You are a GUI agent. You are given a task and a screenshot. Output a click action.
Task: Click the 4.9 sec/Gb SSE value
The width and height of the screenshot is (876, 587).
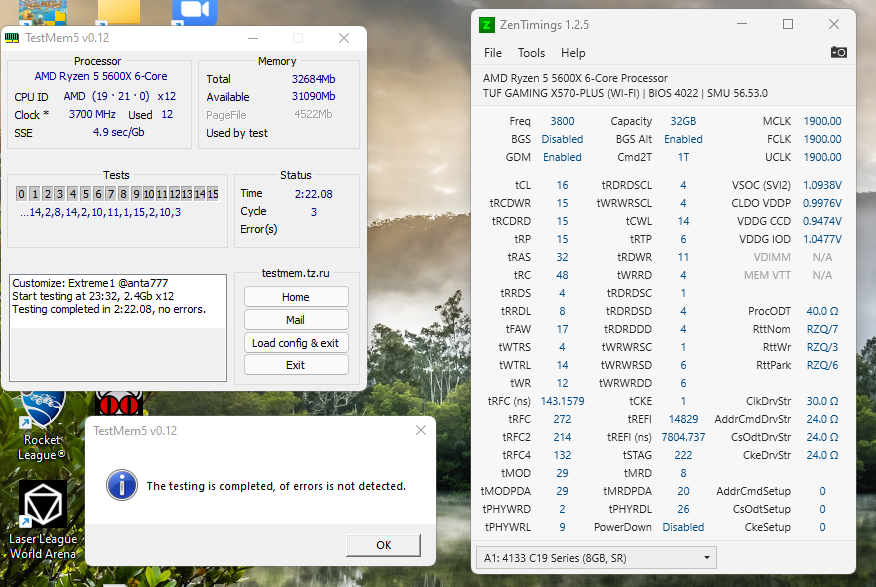118,132
